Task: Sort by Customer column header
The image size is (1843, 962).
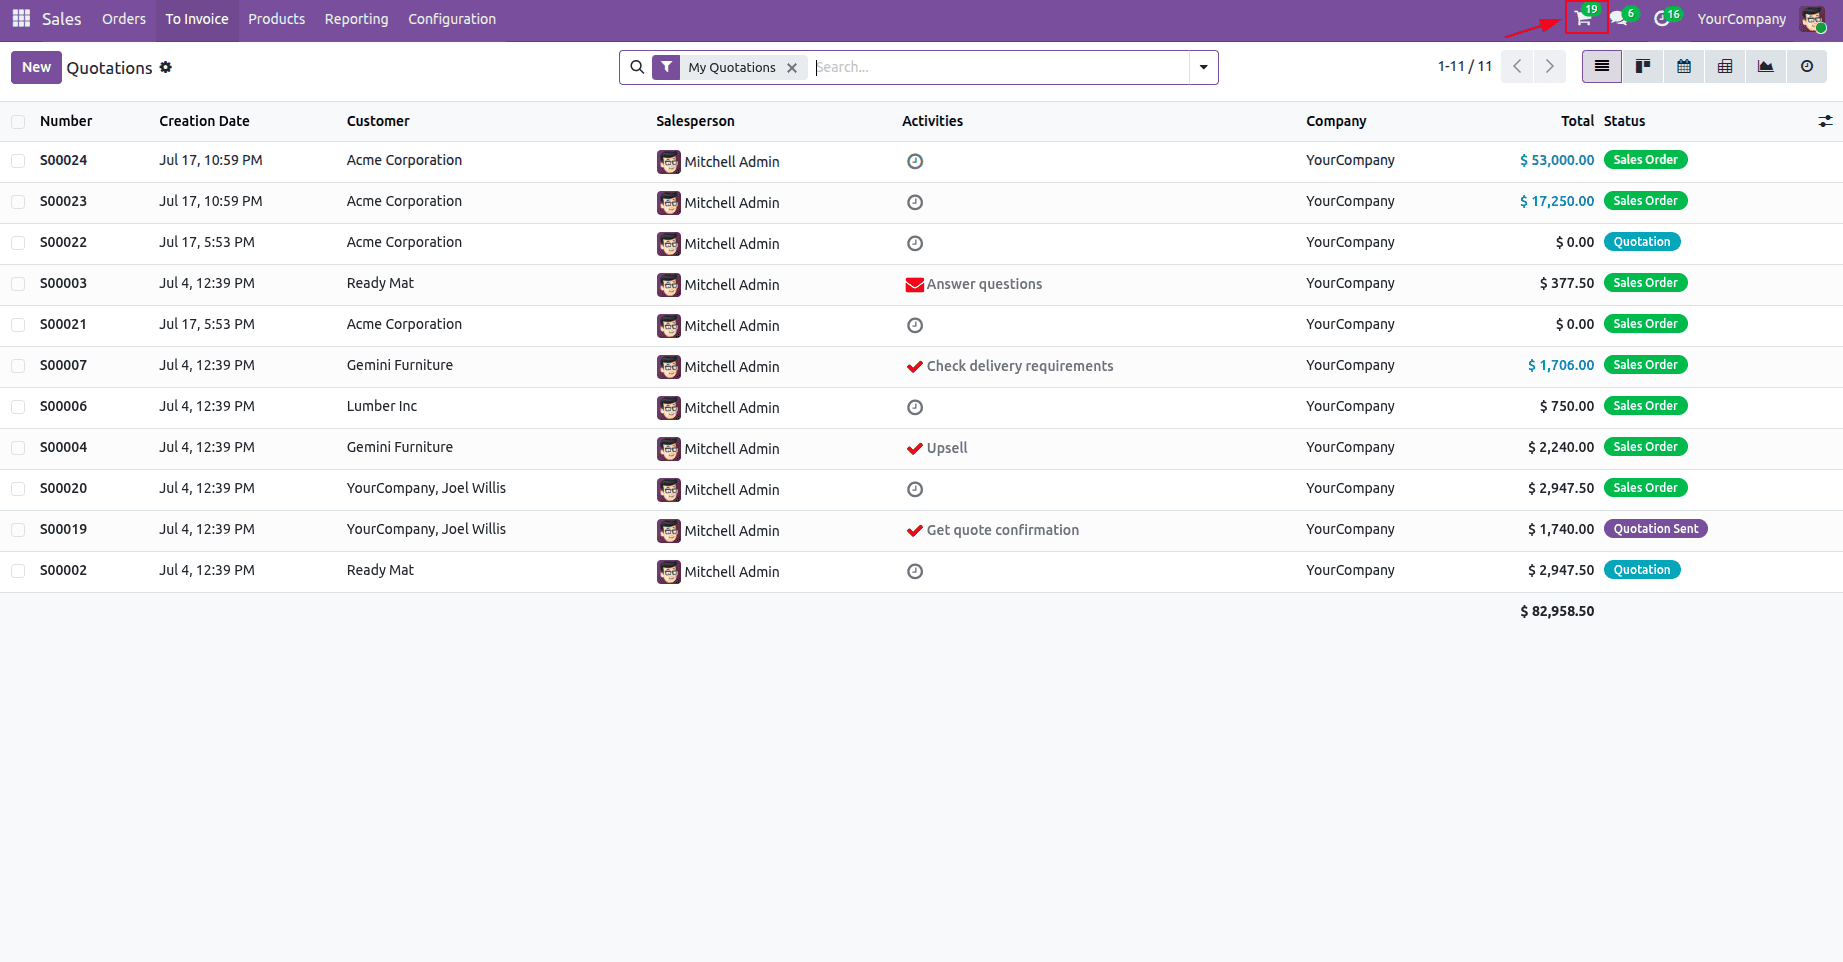Action: point(378,121)
